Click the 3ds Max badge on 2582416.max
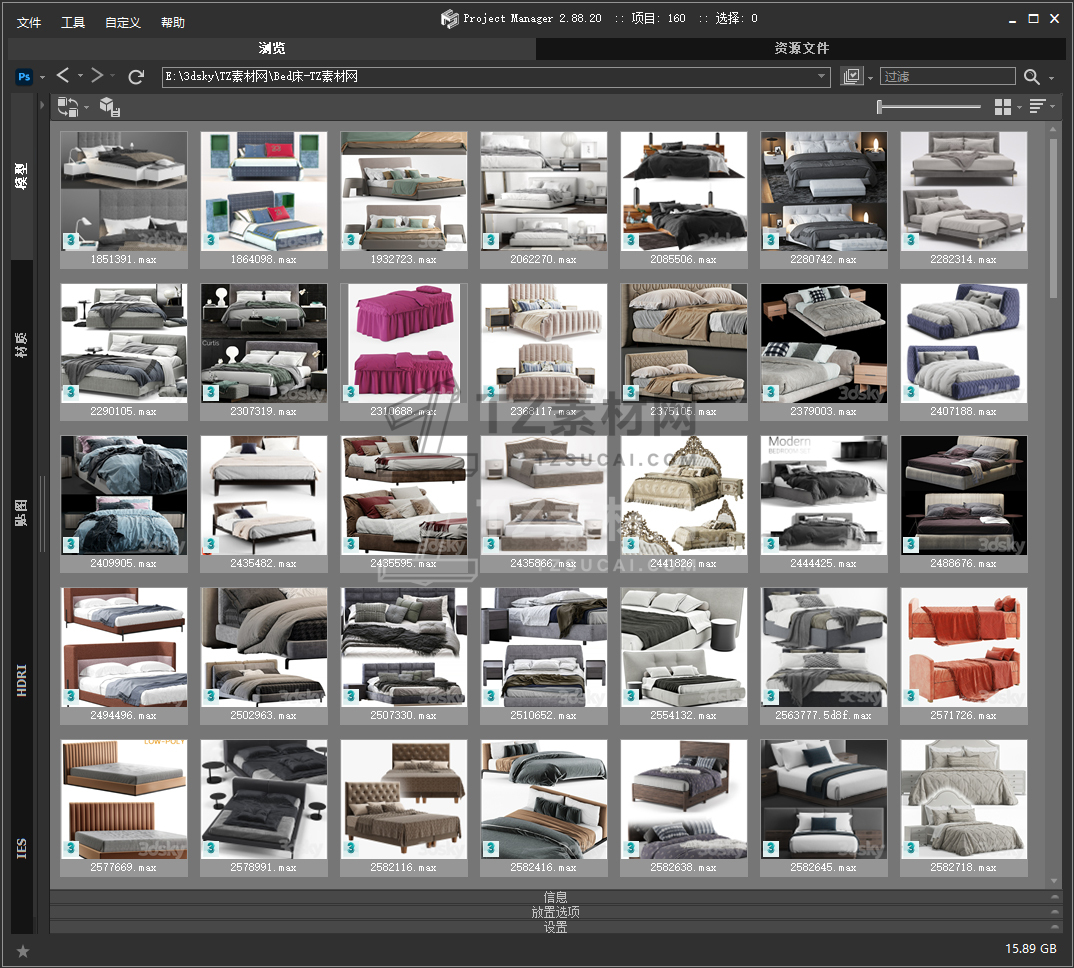The width and height of the screenshot is (1074, 968). coord(490,849)
